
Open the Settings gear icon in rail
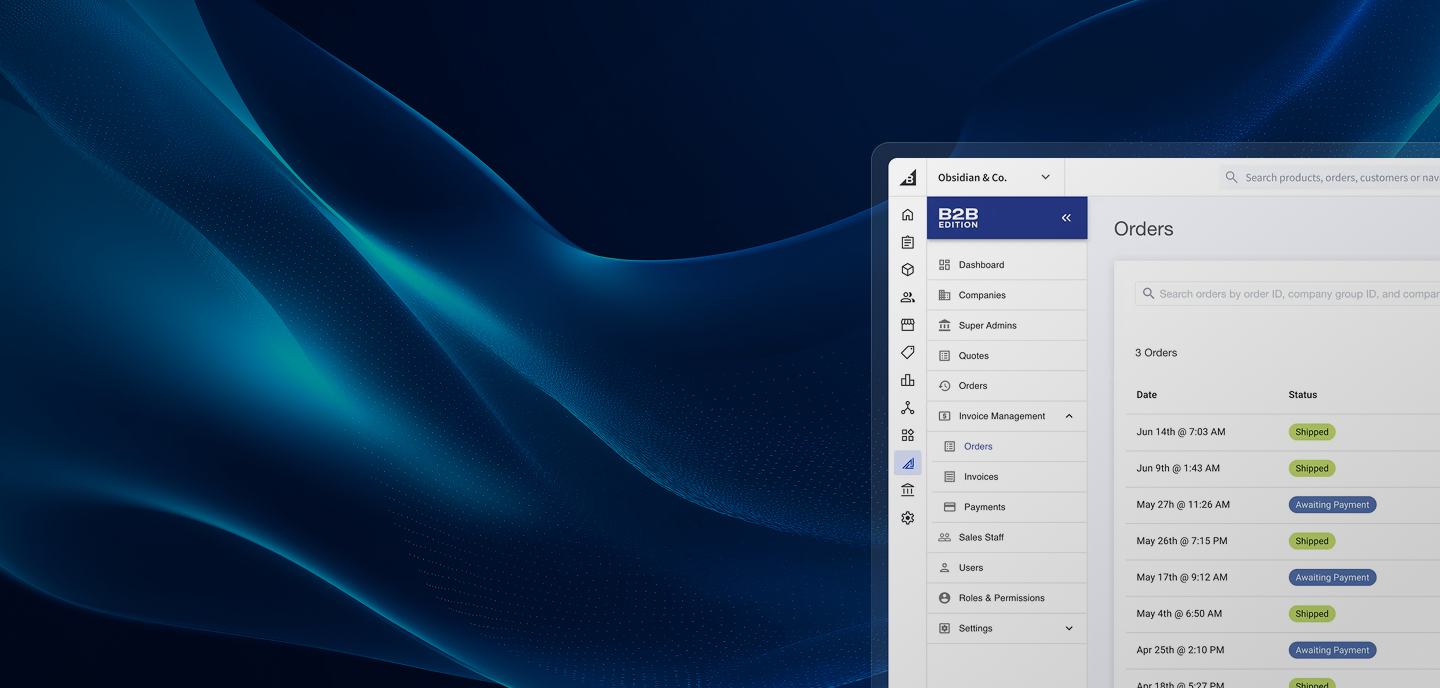tap(907, 518)
